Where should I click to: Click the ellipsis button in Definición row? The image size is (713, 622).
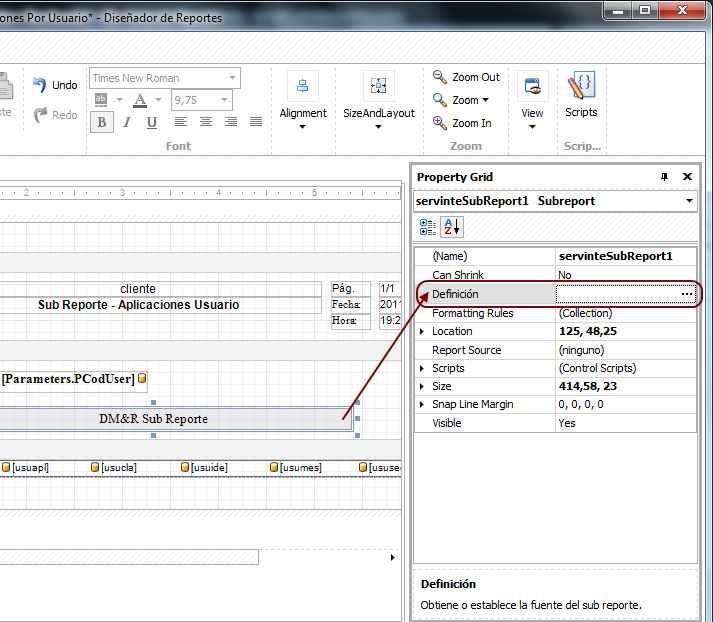(686, 294)
